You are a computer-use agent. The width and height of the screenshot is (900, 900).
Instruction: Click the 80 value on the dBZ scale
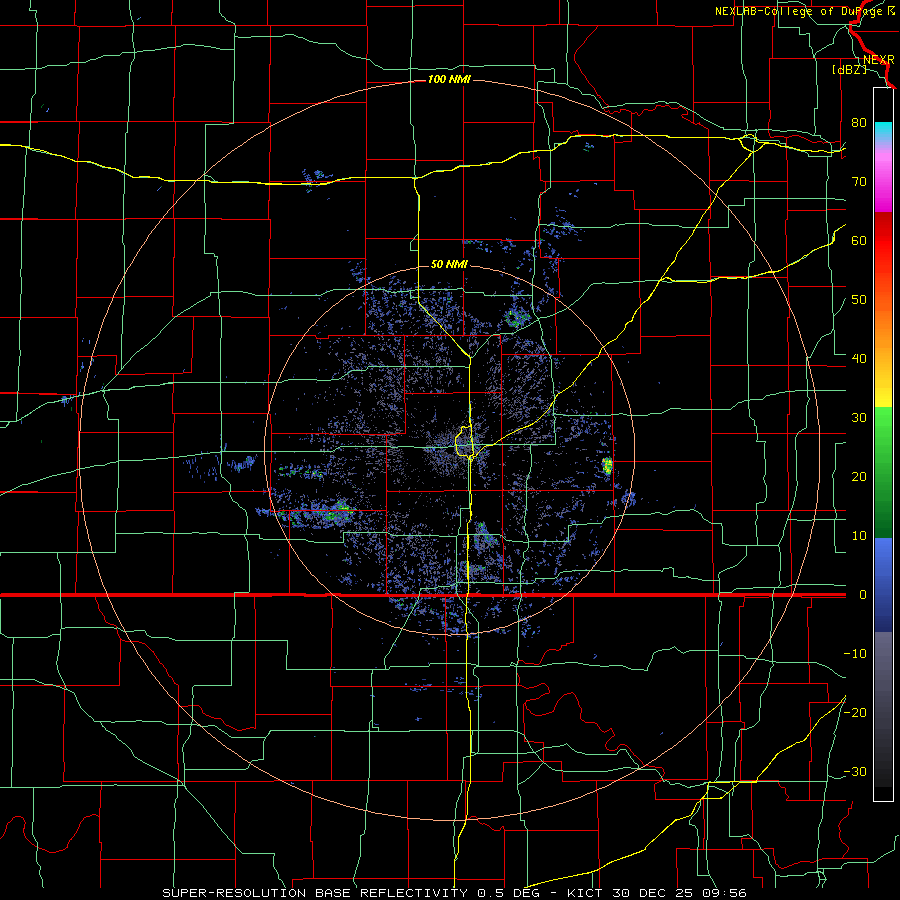pos(859,123)
